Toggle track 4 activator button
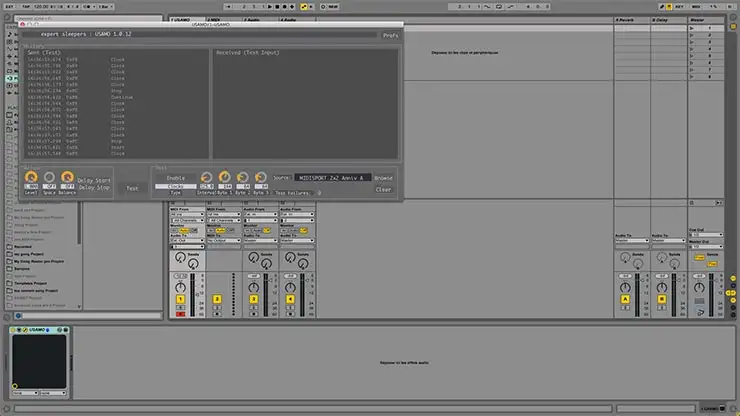Screen dimensions: 740x416 tap(290, 299)
